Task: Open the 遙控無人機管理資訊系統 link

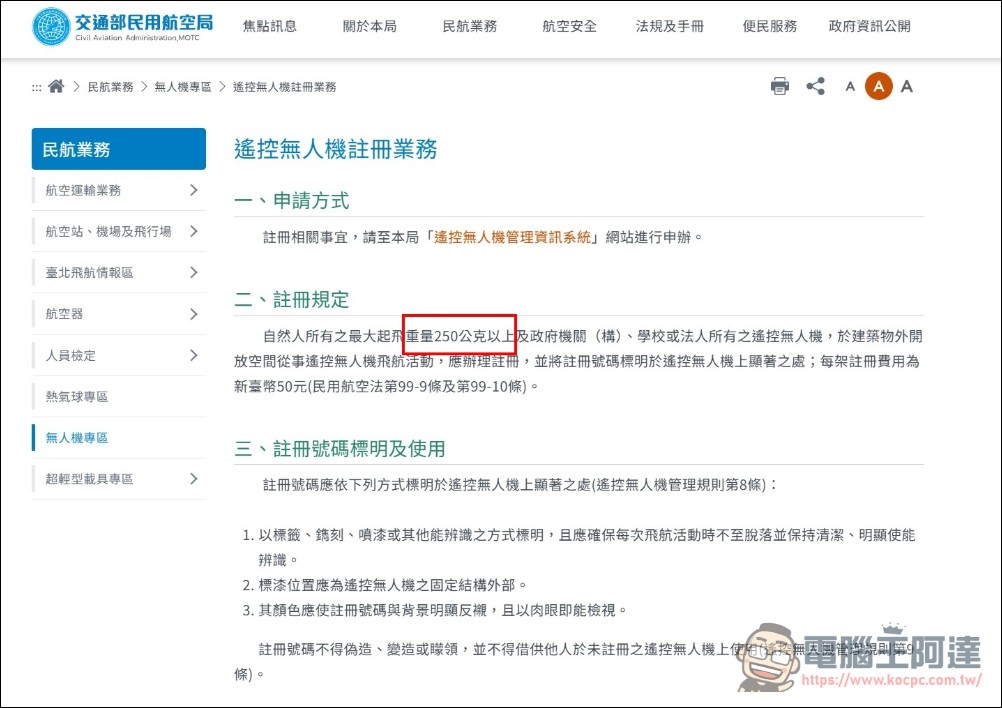Action: click(x=512, y=237)
